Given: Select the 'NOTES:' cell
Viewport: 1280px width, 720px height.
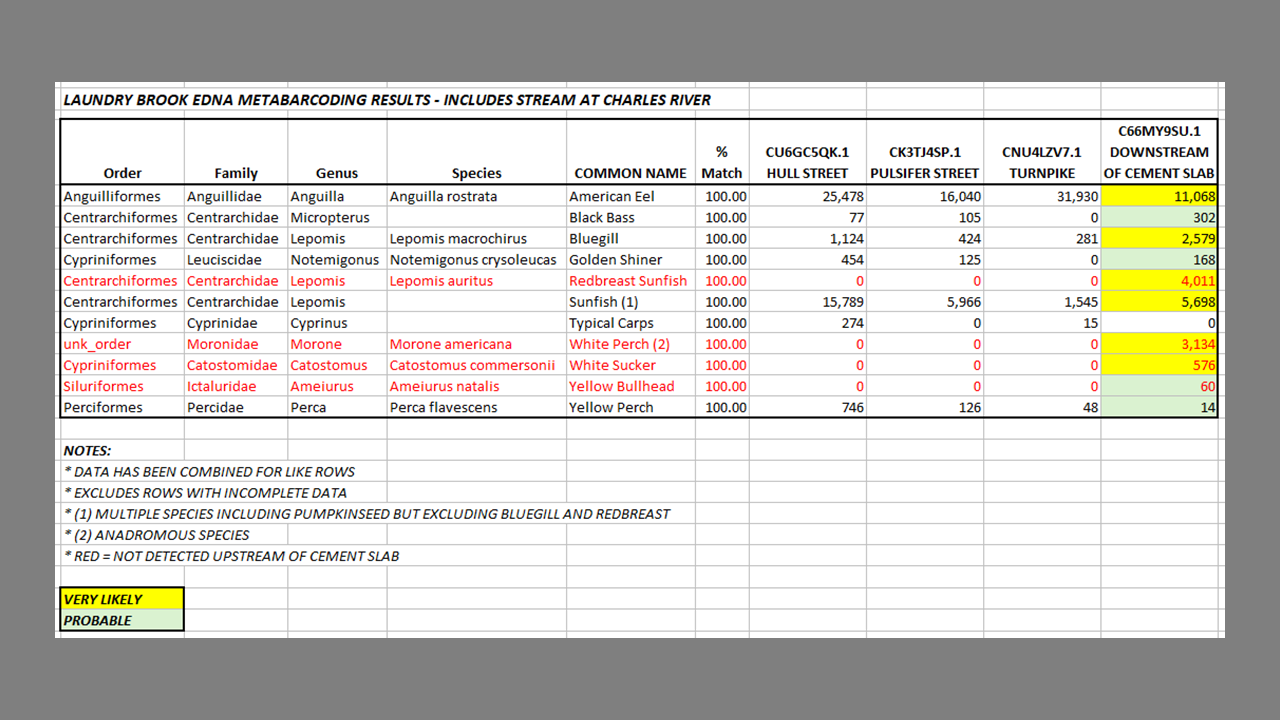Looking at the screenshot, I should point(122,451).
